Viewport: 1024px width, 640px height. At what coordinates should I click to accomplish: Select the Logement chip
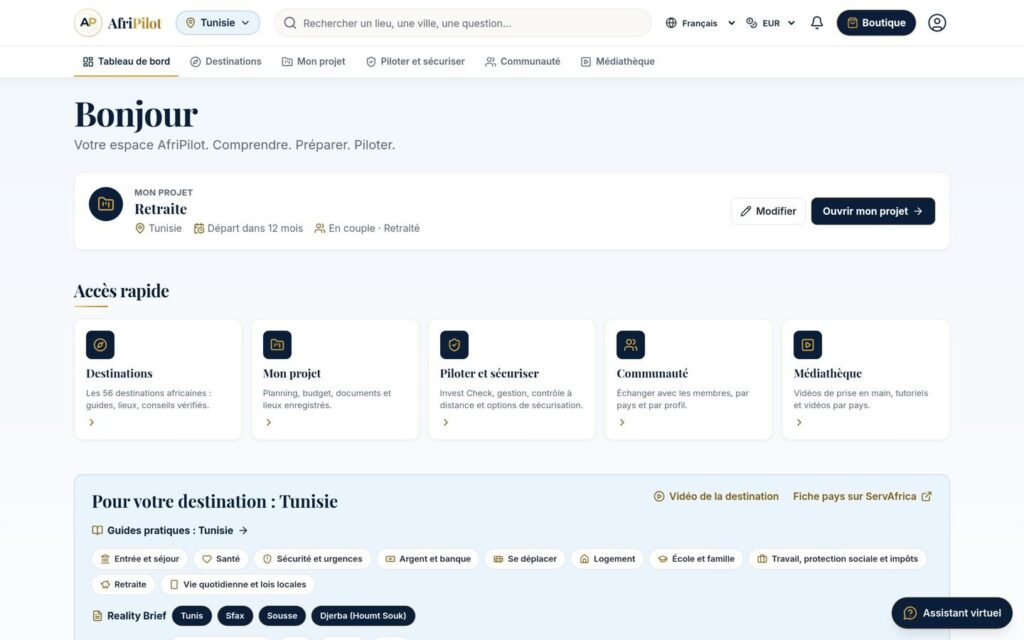coord(607,559)
